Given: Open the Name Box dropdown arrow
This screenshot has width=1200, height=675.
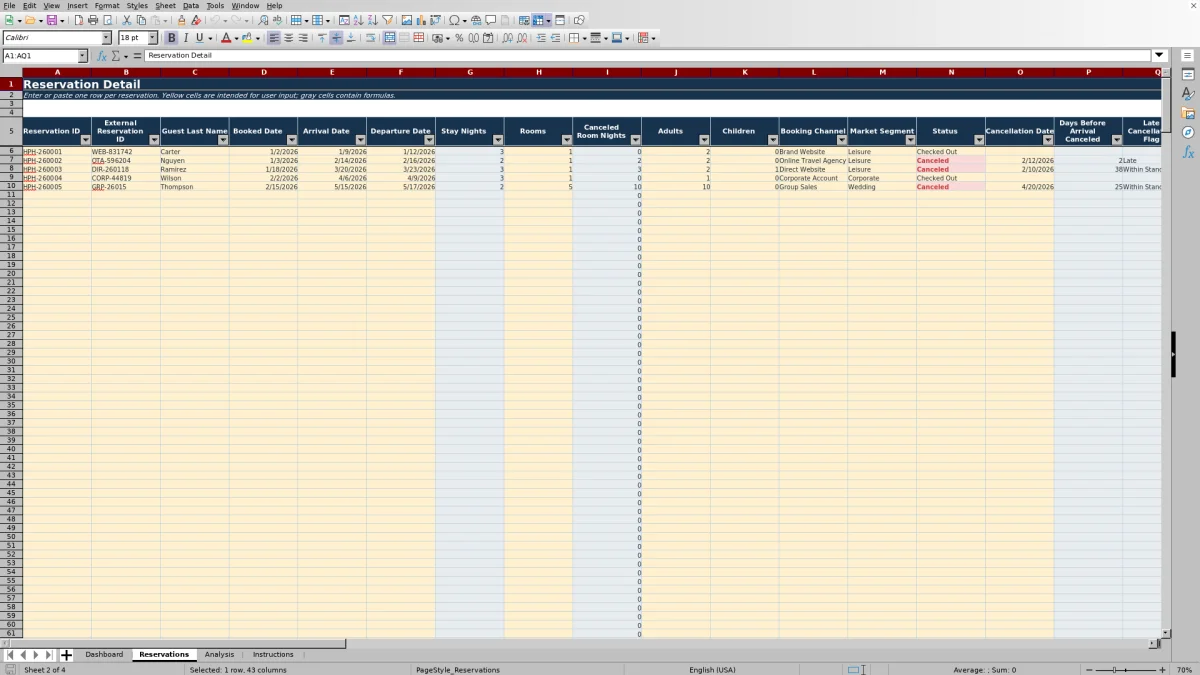Looking at the screenshot, I should [x=82, y=56].
